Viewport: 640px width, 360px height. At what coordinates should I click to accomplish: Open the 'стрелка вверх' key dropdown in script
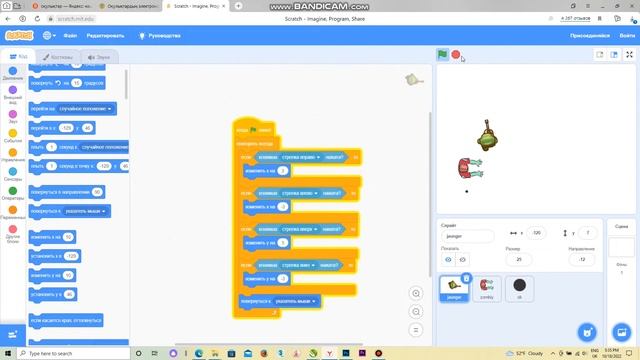click(300, 229)
